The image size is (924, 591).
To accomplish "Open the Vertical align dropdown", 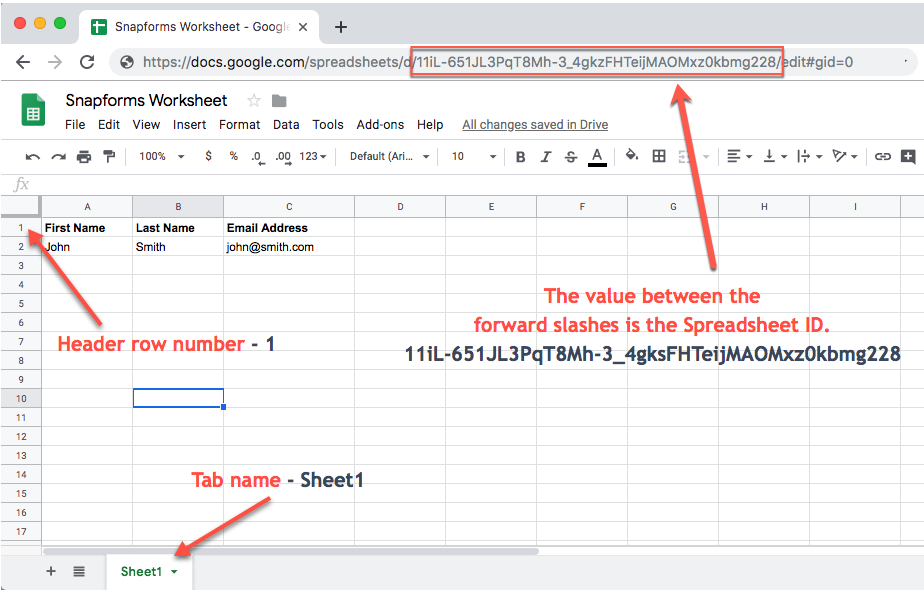I will (x=775, y=157).
